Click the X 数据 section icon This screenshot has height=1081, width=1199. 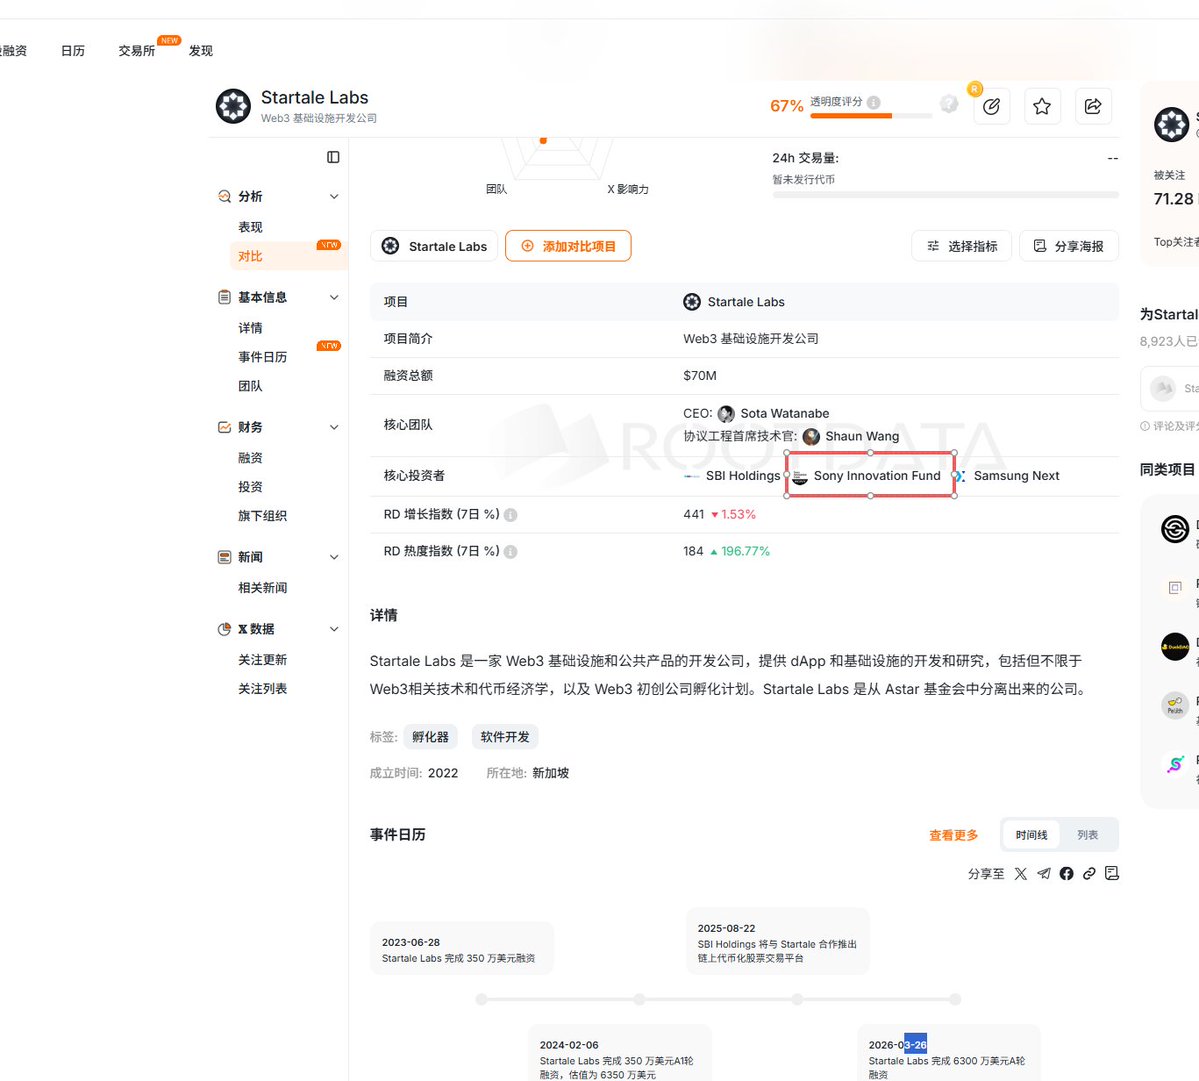224,629
